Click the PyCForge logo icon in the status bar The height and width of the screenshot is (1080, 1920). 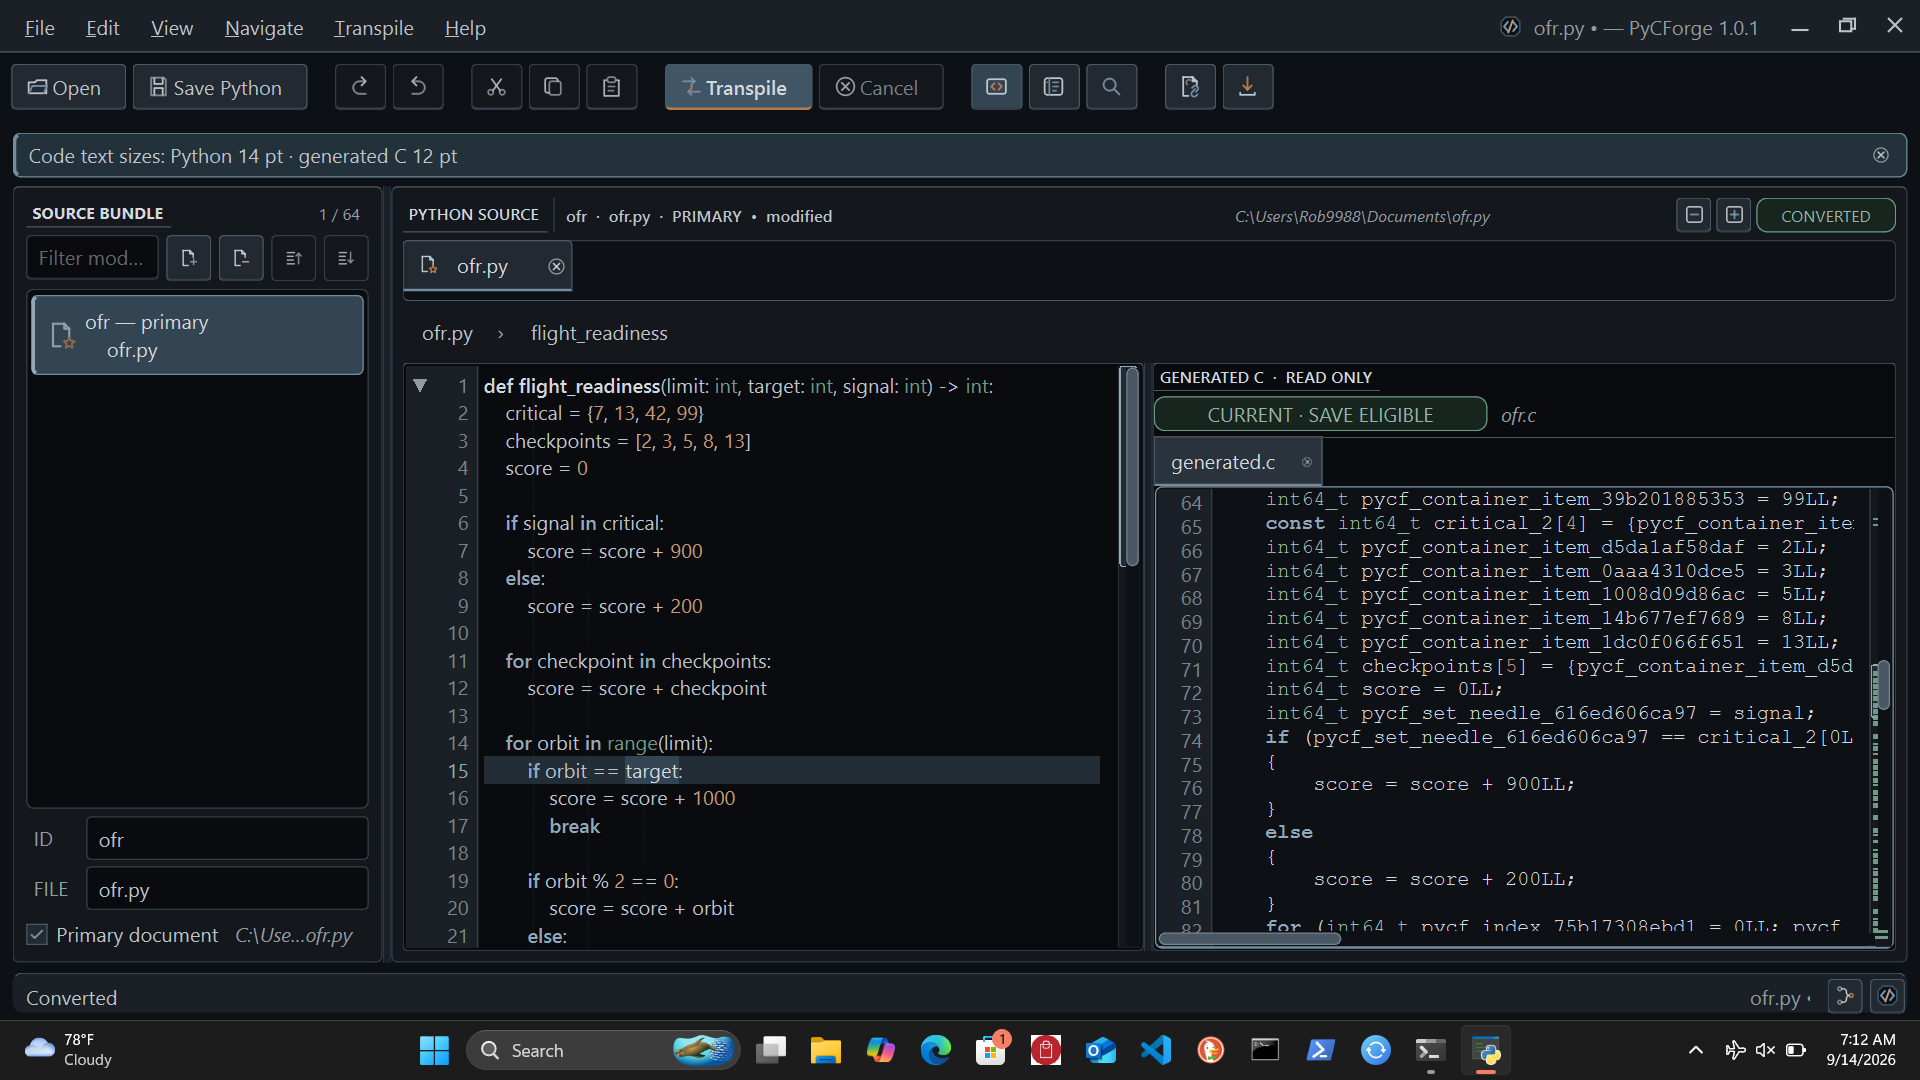click(1887, 996)
